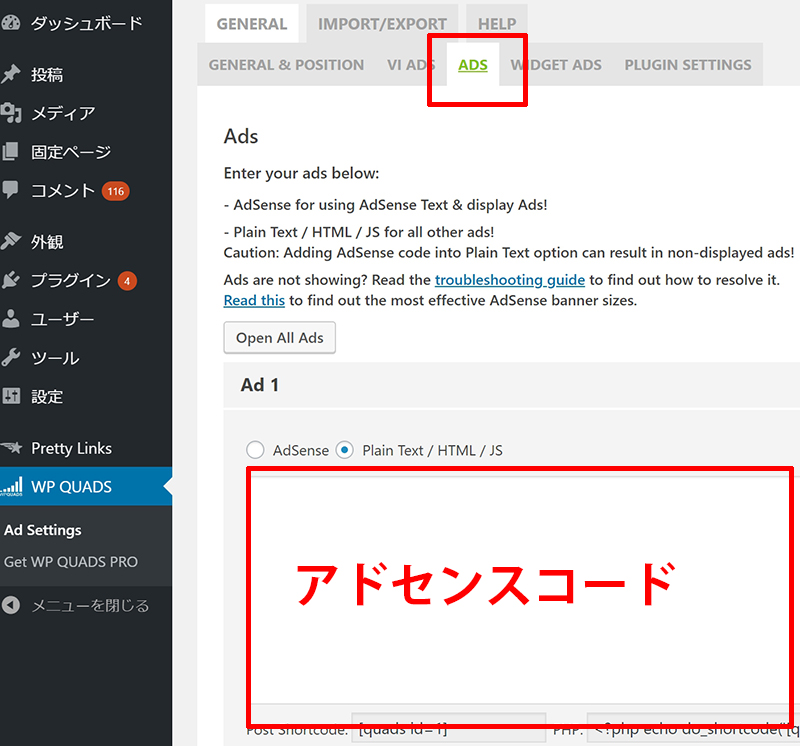Open the 設定 menu item
This screenshot has width=800, height=746.
tap(86, 396)
